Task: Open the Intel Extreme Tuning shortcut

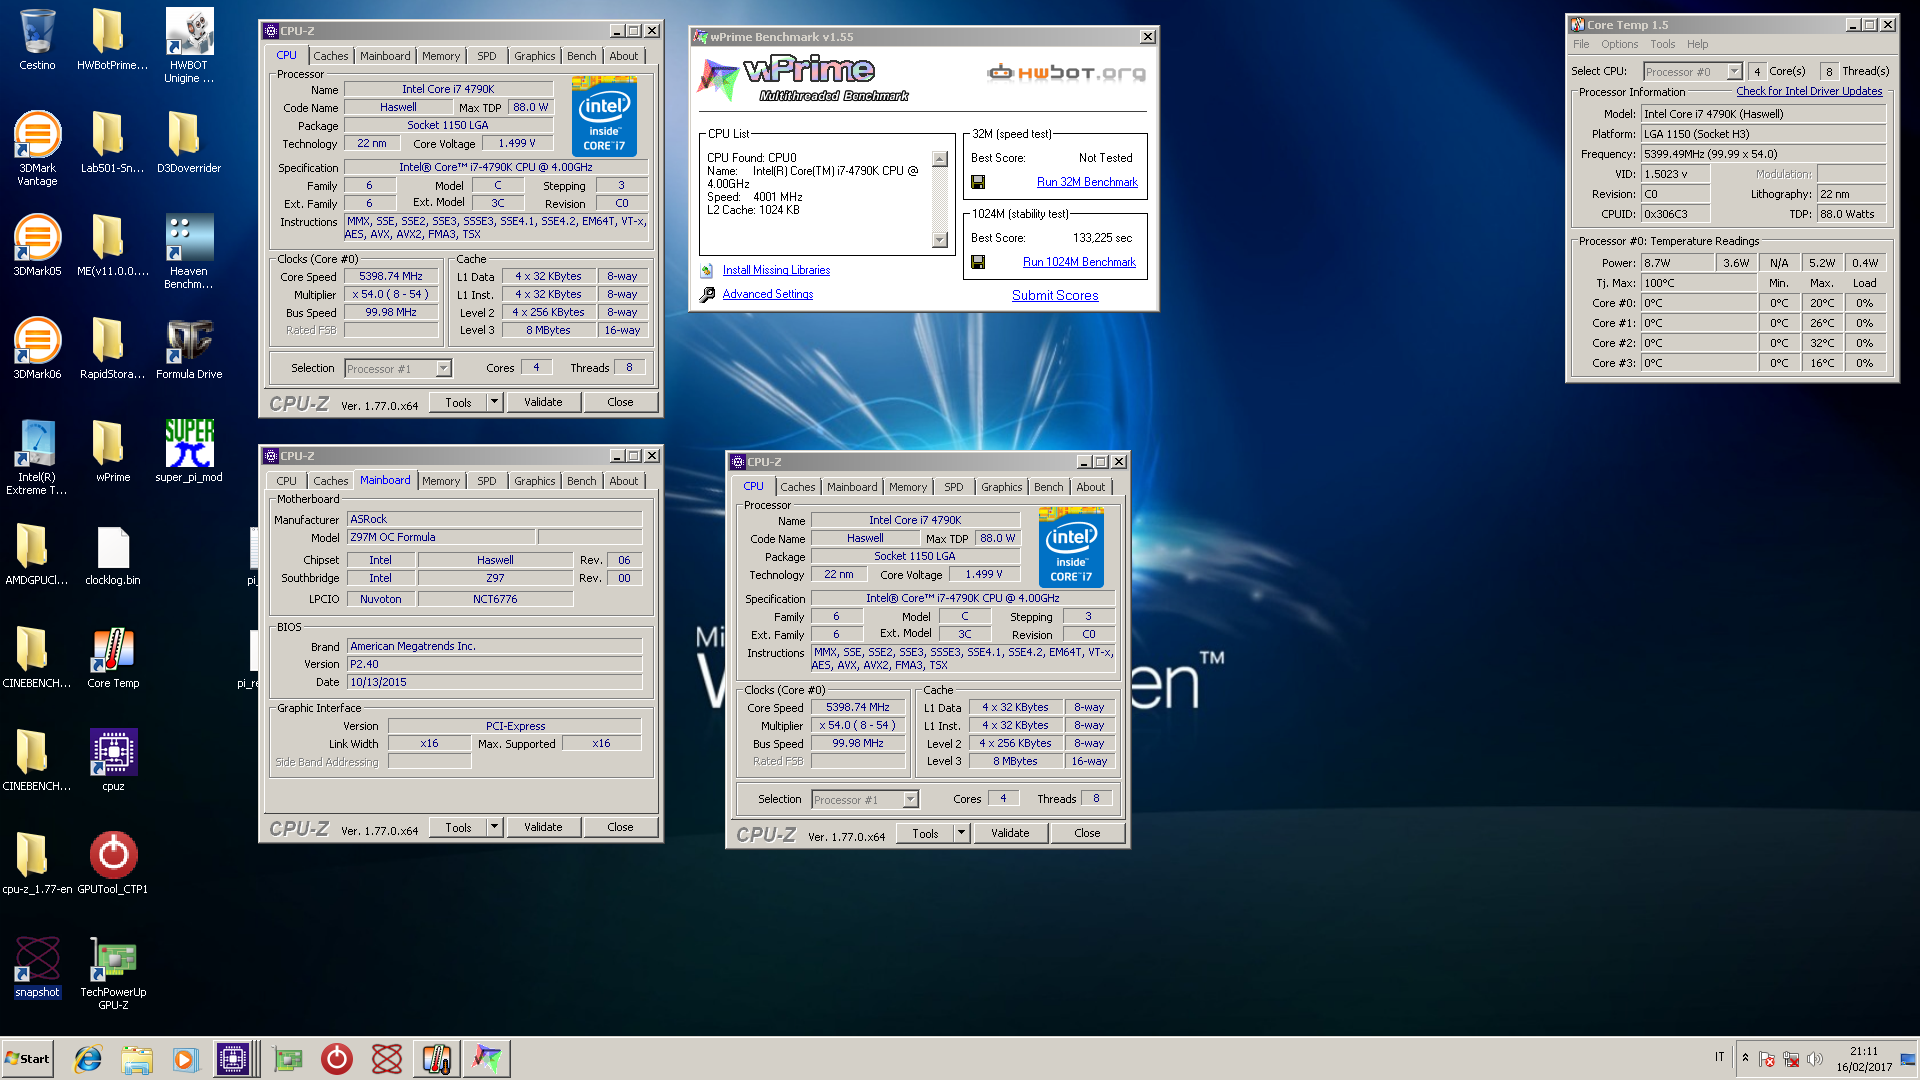Action: tap(37, 458)
